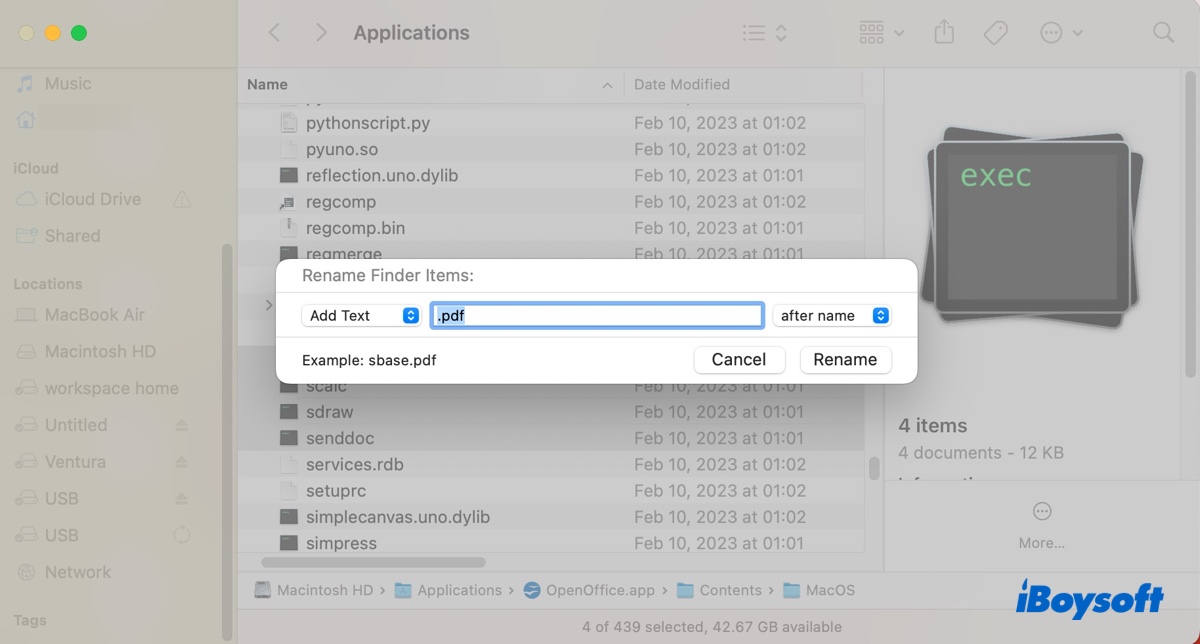The image size is (1200, 644).
Task: Open the after name dropdown
Action: [x=831, y=314]
